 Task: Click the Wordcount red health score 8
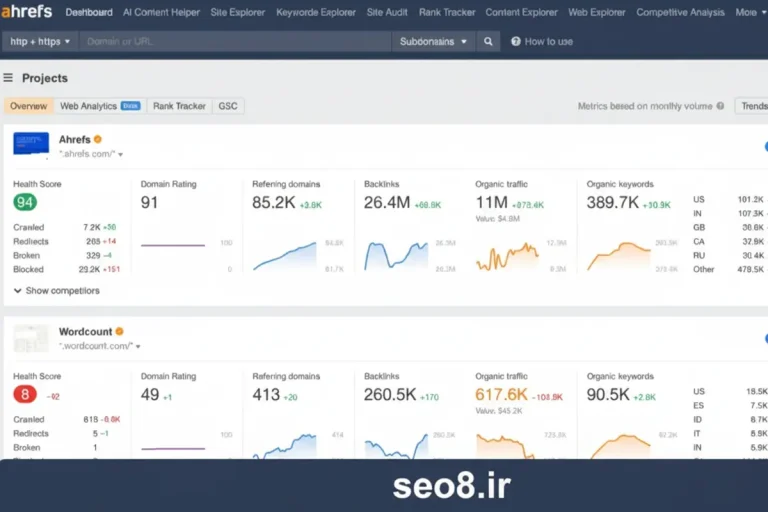pos(25,394)
